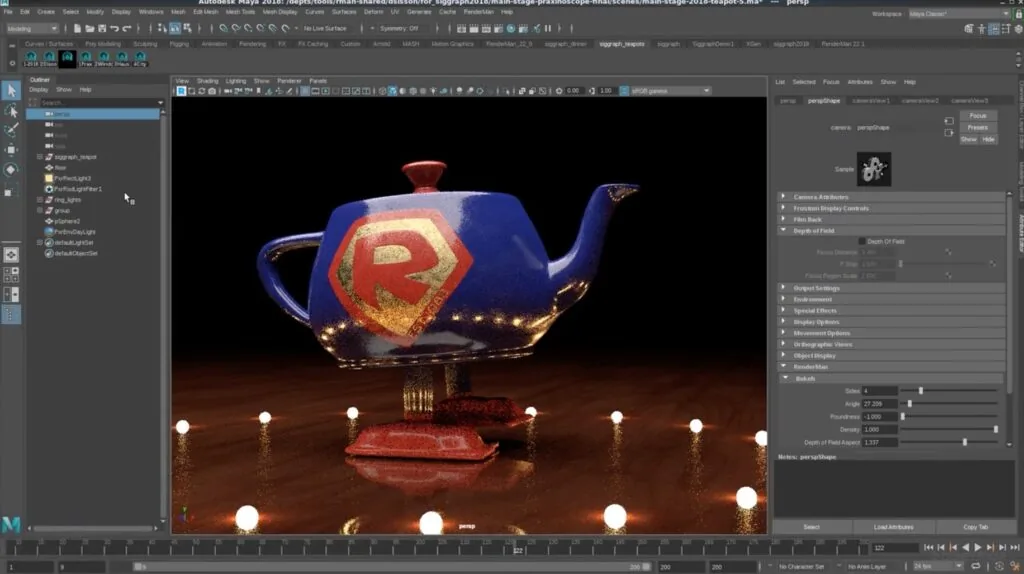Click the Redo arrow icon
This screenshot has width=1024, height=574.
click(x=127, y=29)
